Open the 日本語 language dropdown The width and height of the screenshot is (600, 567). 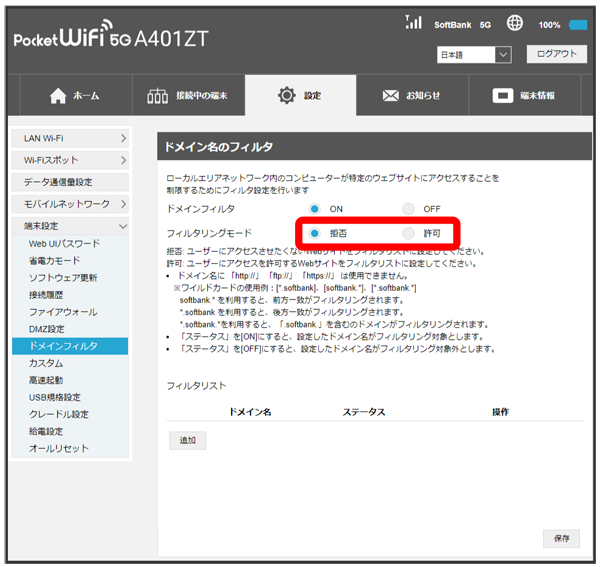pyautogui.click(x=474, y=54)
